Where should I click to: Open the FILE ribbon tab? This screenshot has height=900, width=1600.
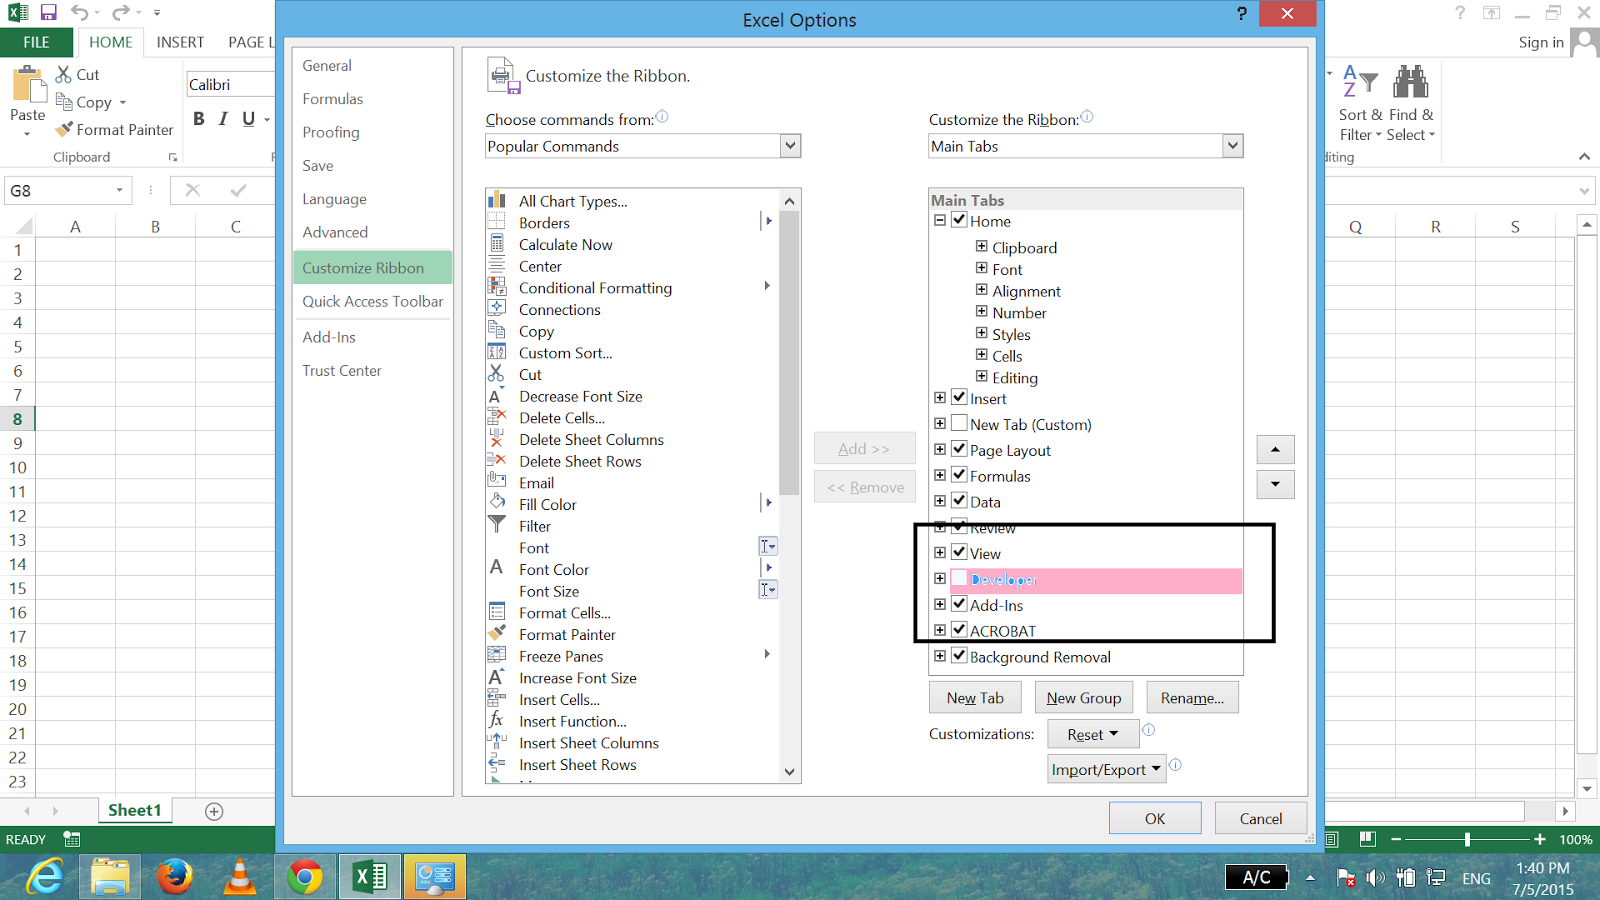tap(37, 42)
